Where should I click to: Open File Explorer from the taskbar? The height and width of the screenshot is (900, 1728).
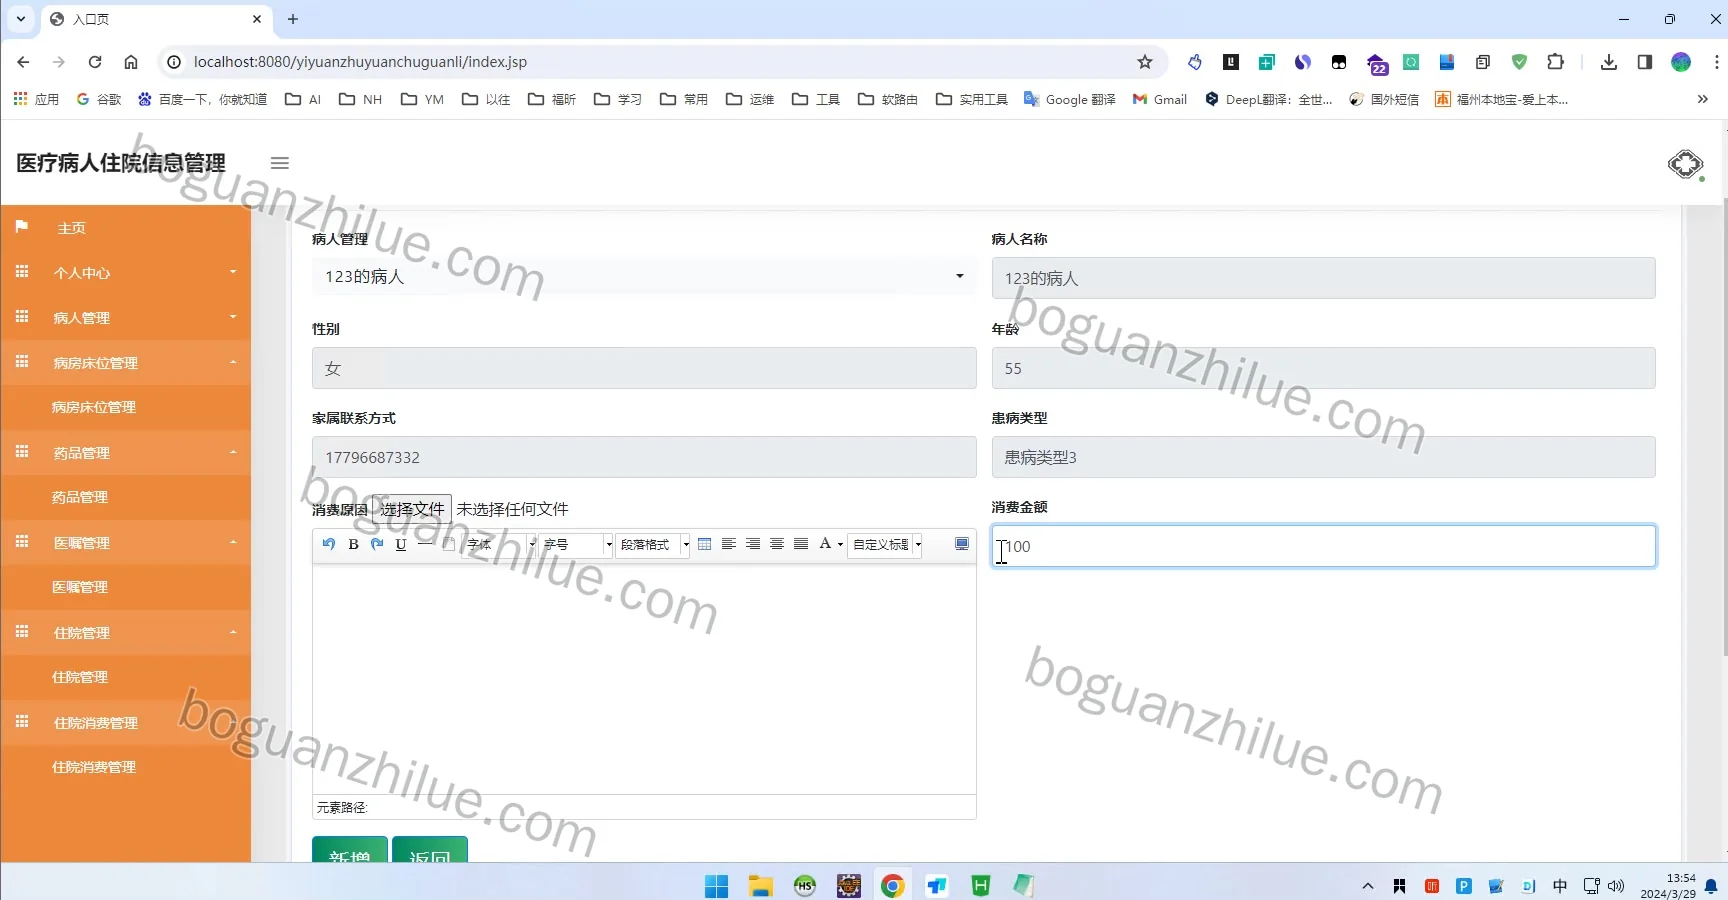761,885
